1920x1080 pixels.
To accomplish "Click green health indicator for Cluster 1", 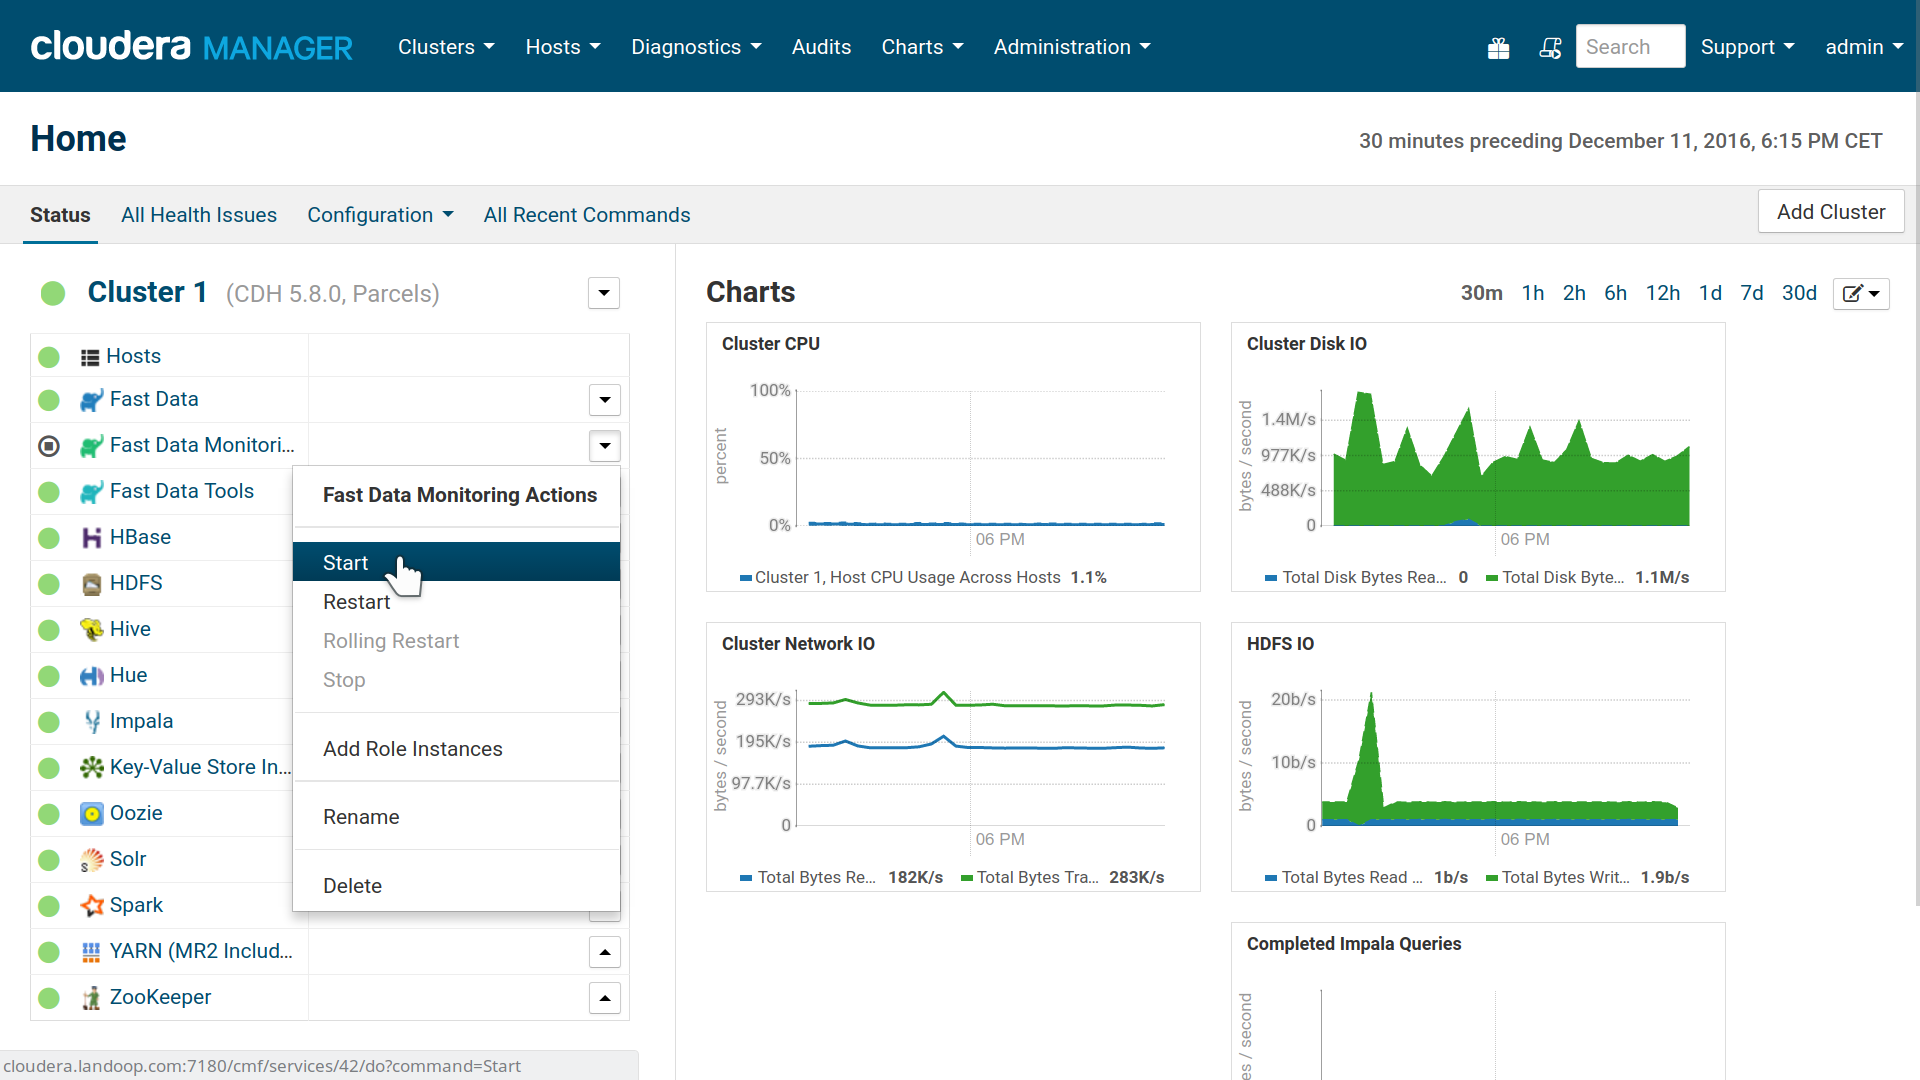I will pyautogui.click(x=53, y=293).
